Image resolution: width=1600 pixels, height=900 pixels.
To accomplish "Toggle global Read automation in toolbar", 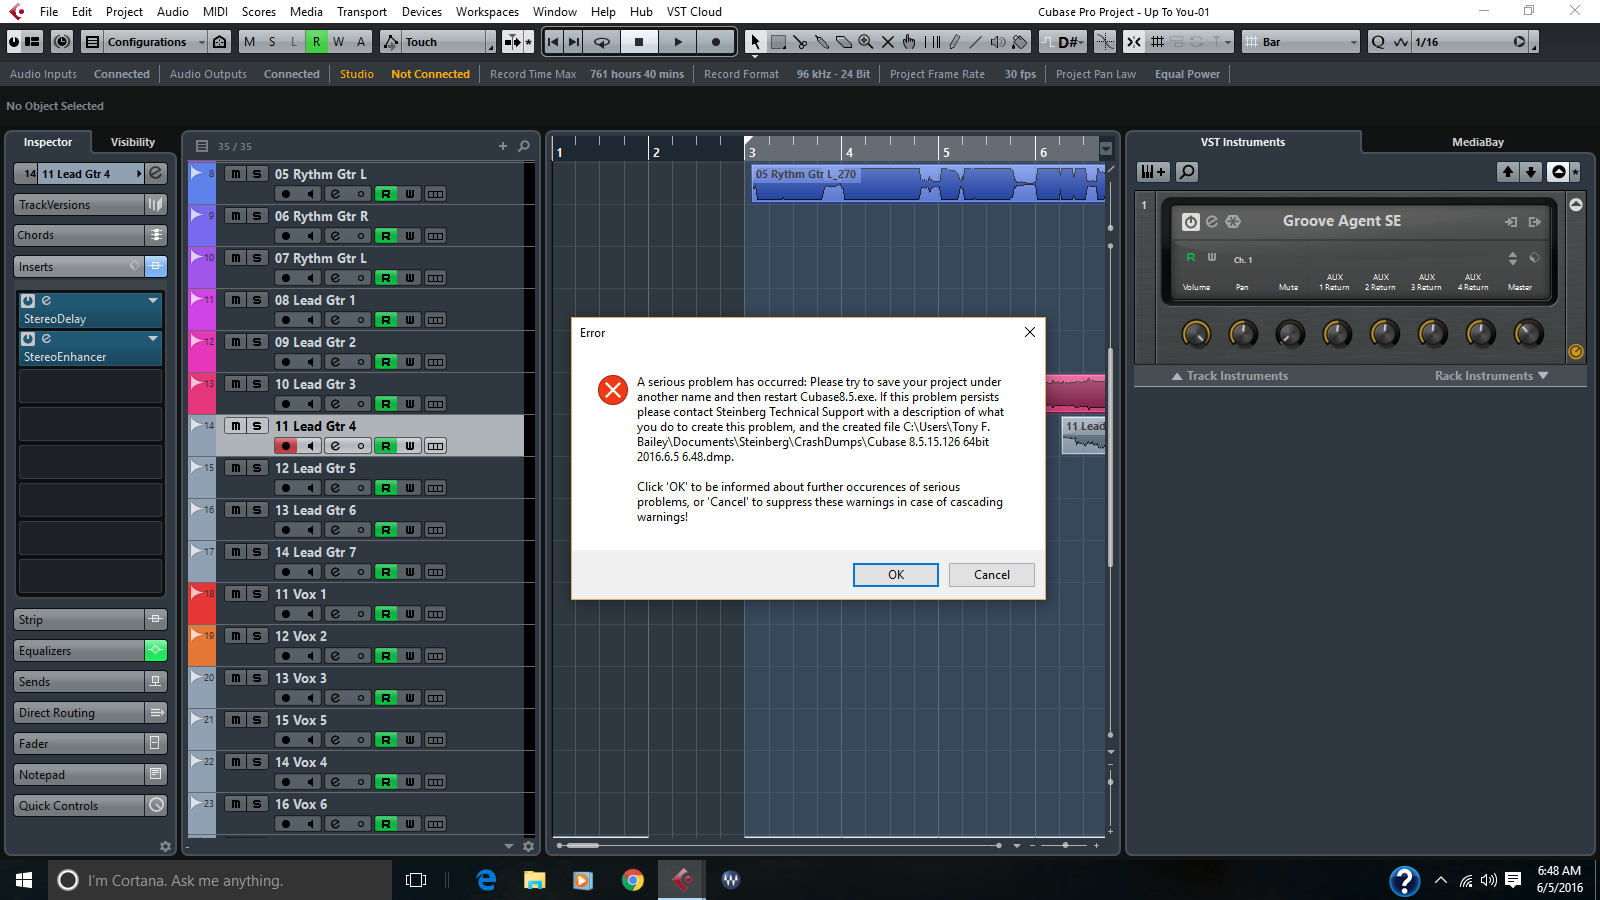I will [316, 42].
